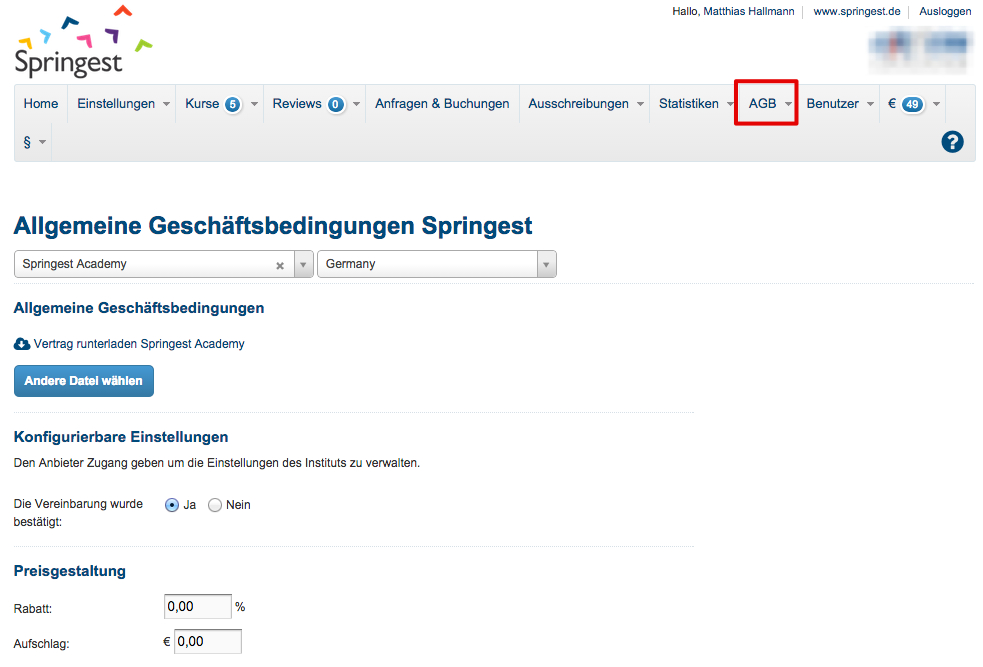Clear the Springest Academy selection
The height and width of the screenshot is (667, 983).
[280, 266]
